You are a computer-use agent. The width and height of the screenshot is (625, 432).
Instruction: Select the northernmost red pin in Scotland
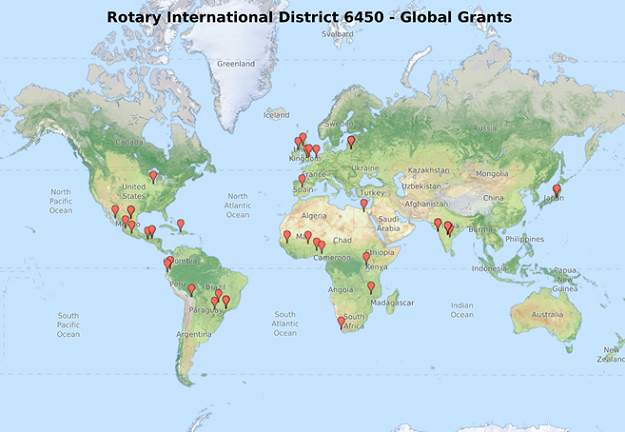(x=303, y=138)
